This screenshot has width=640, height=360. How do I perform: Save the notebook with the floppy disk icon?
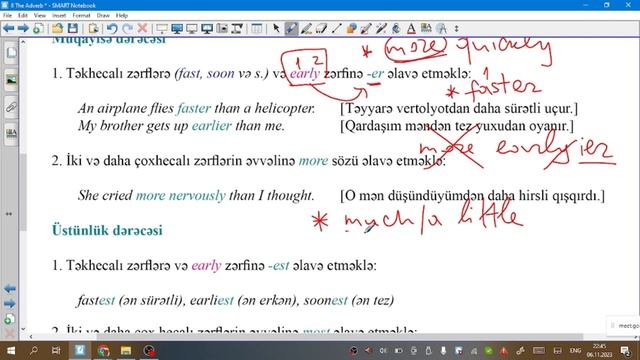[x=73, y=29]
